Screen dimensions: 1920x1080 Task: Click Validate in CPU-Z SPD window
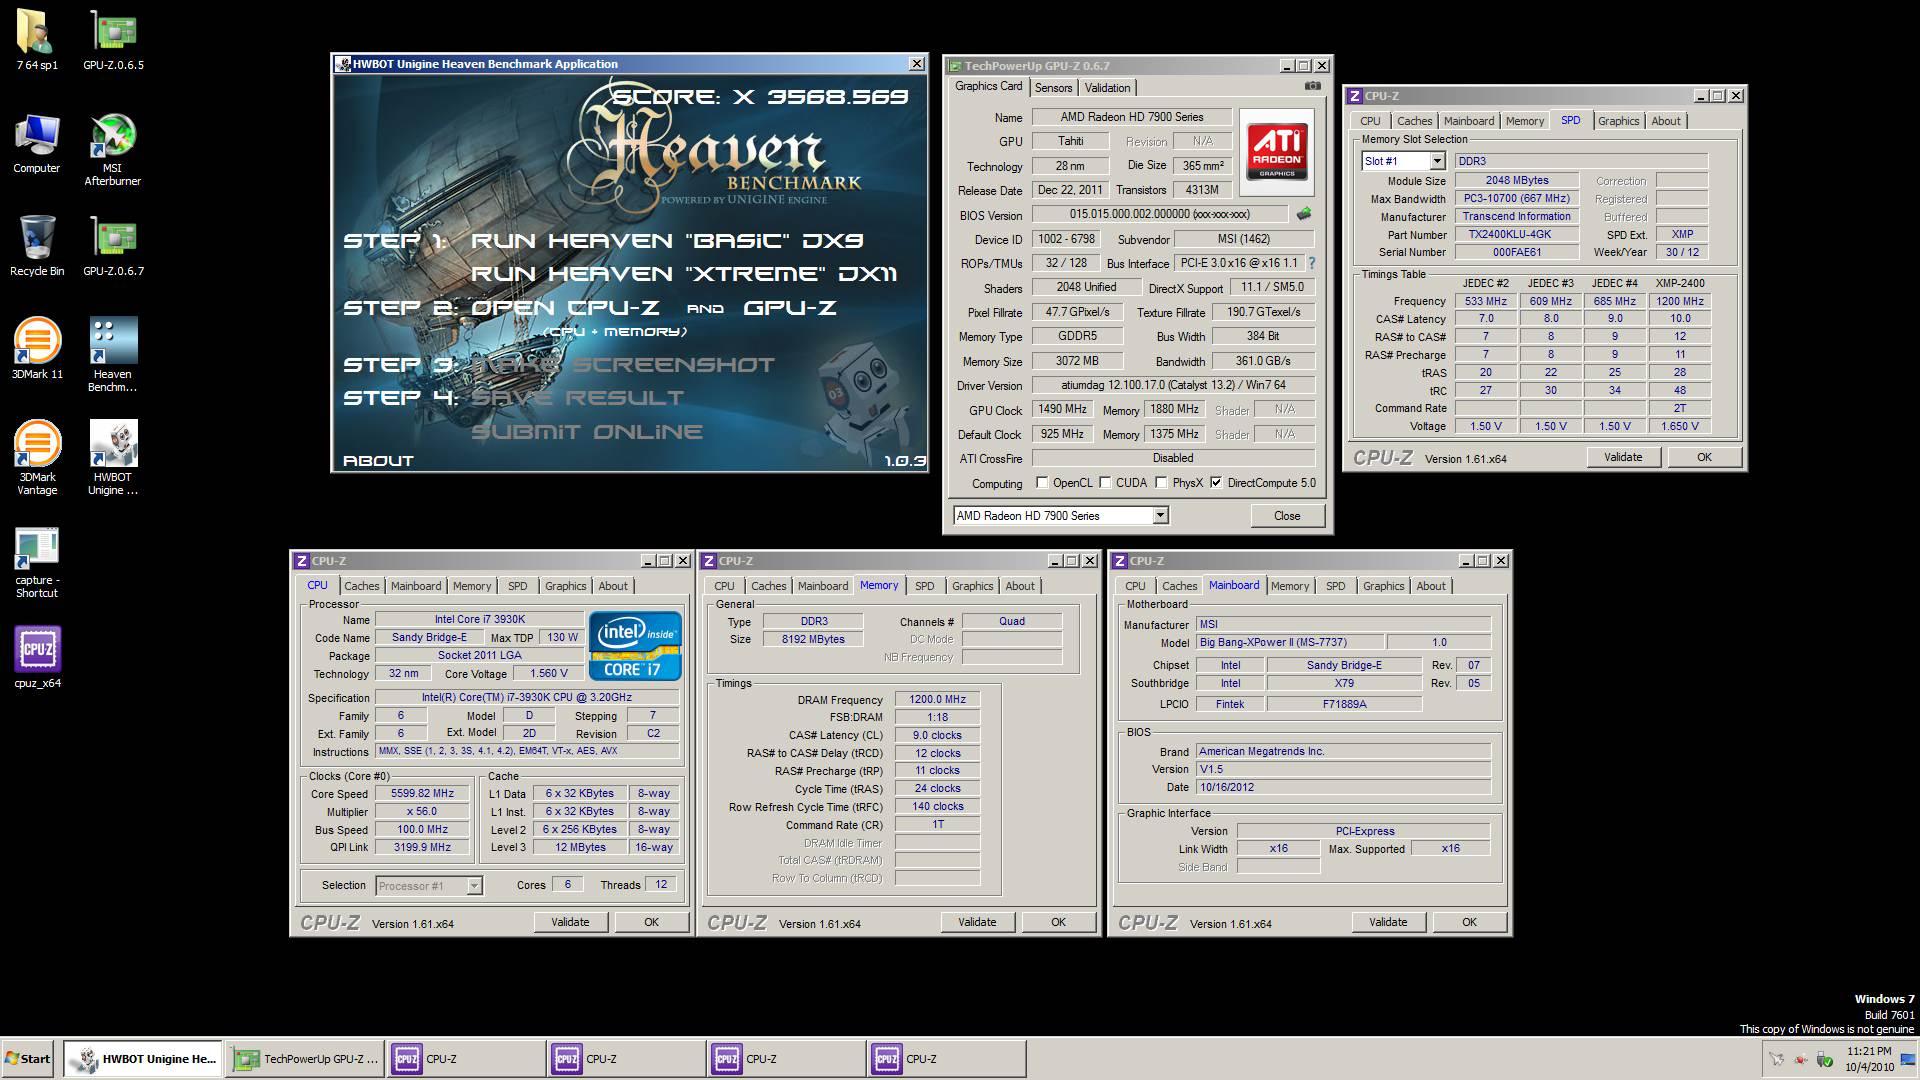click(x=1623, y=457)
